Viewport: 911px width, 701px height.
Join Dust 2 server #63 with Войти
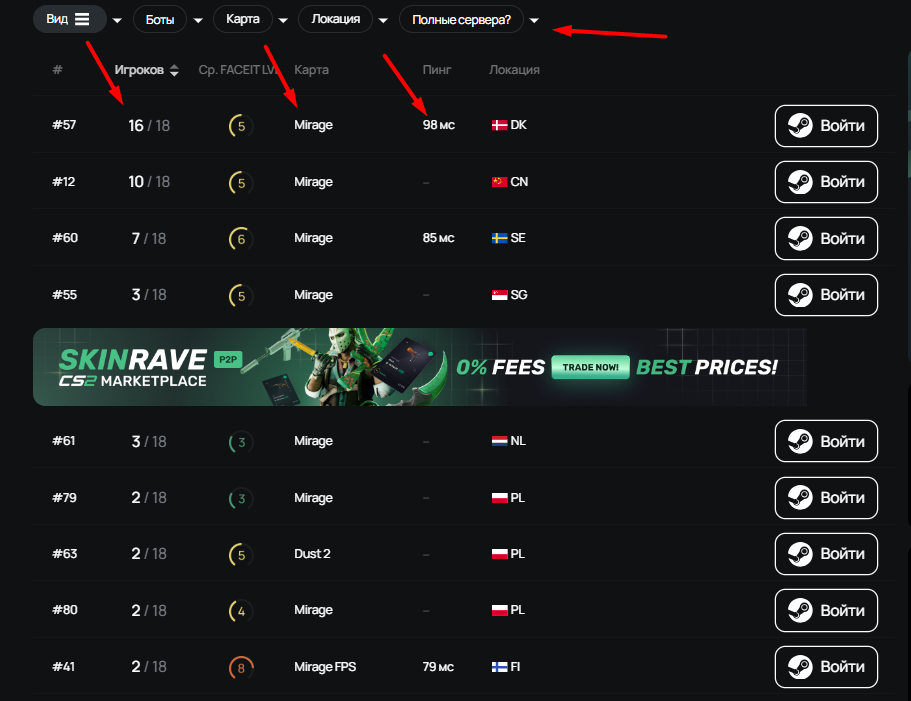click(x=826, y=554)
